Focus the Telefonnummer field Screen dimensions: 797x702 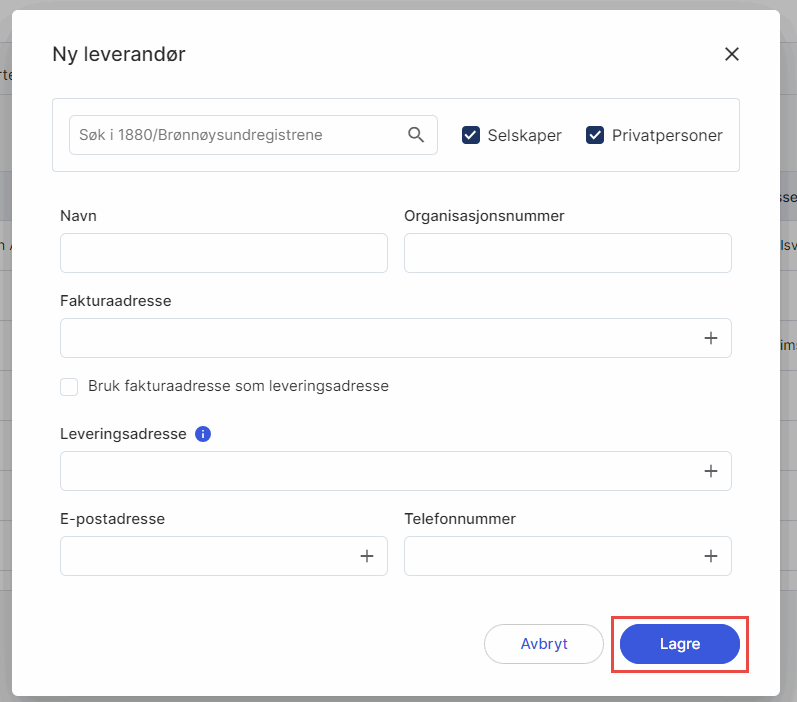coord(568,556)
